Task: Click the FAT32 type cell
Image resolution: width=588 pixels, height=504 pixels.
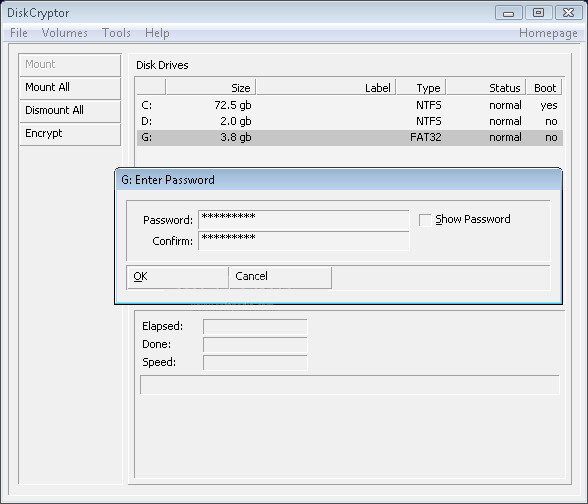Action: pos(426,138)
